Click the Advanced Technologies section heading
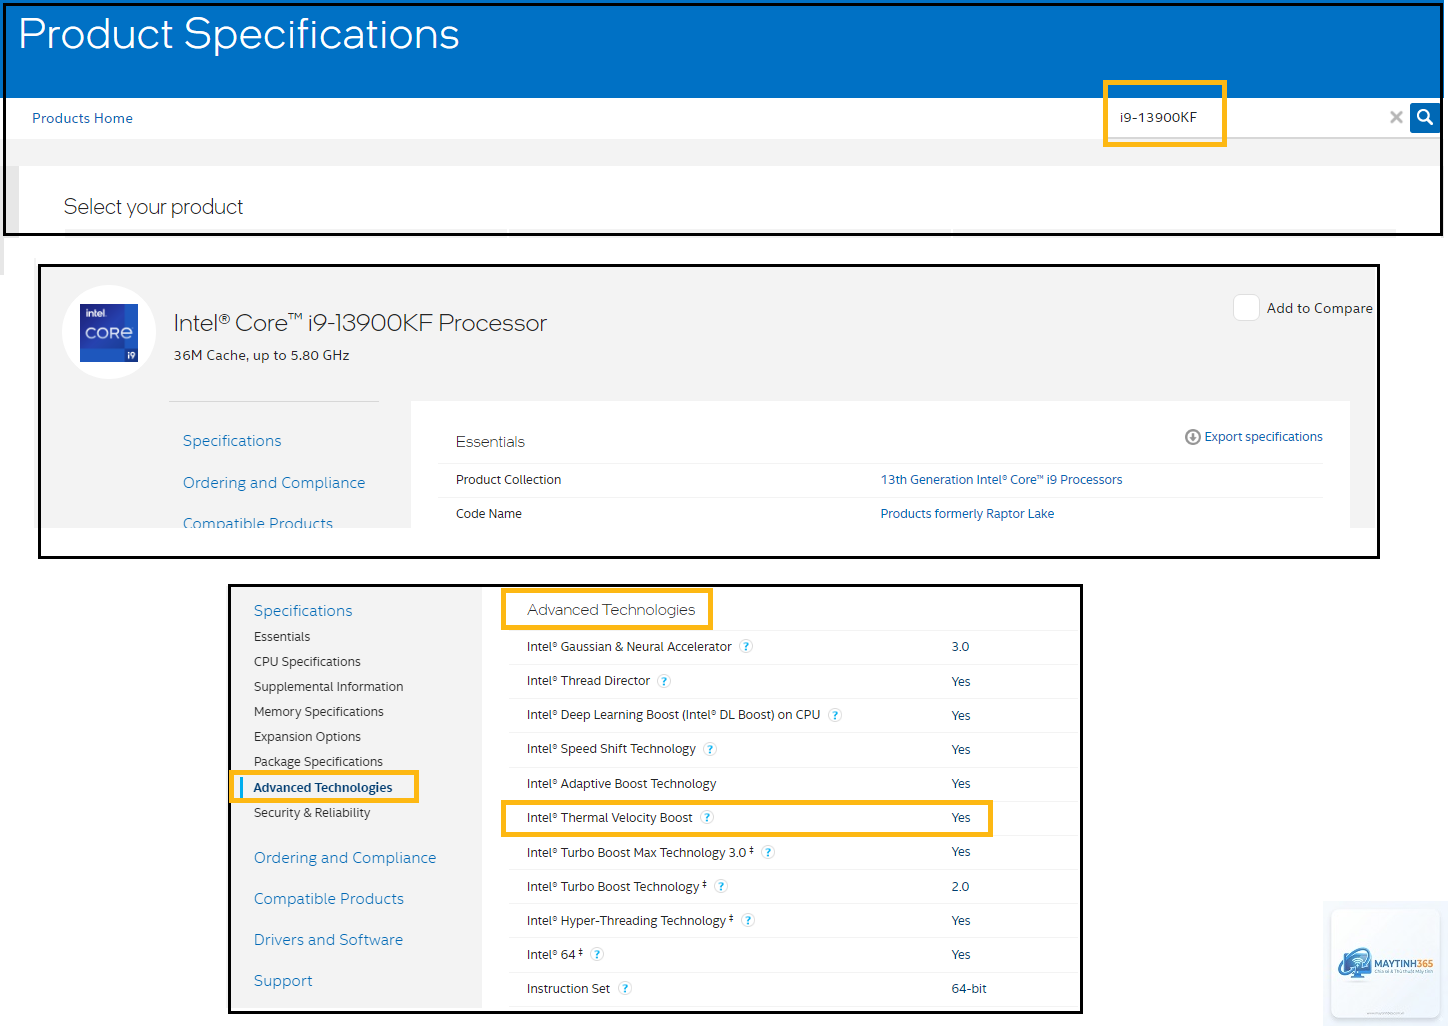1448x1026 pixels. pyautogui.click(x=611, y=610)
